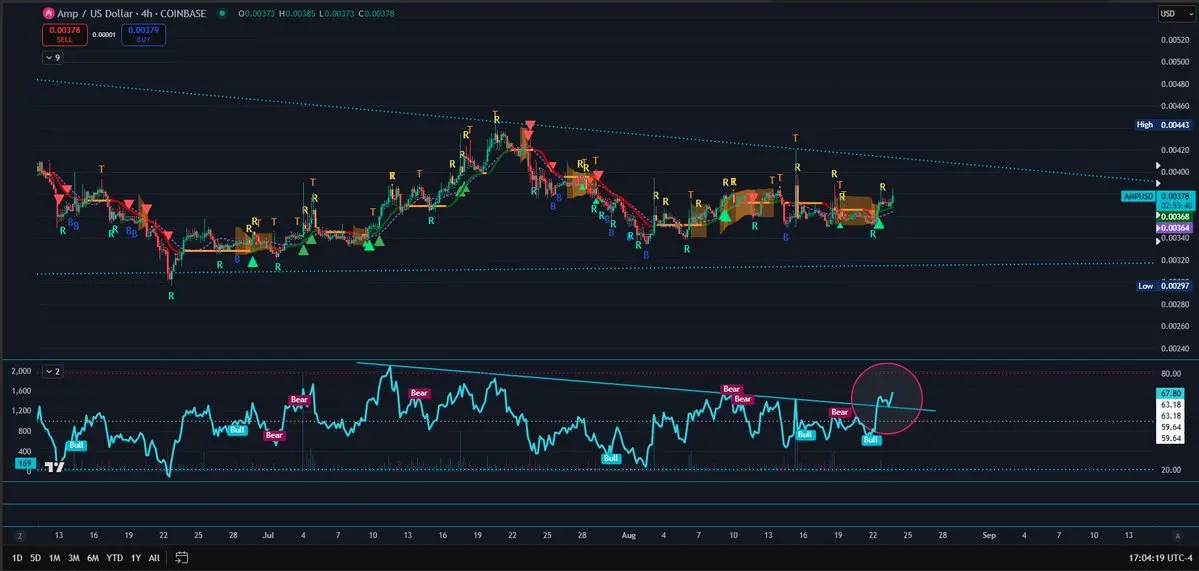Select the 3M time range
Image resolution: width=1199 pixels, height=571 pixels.
(x=73, y=557)
